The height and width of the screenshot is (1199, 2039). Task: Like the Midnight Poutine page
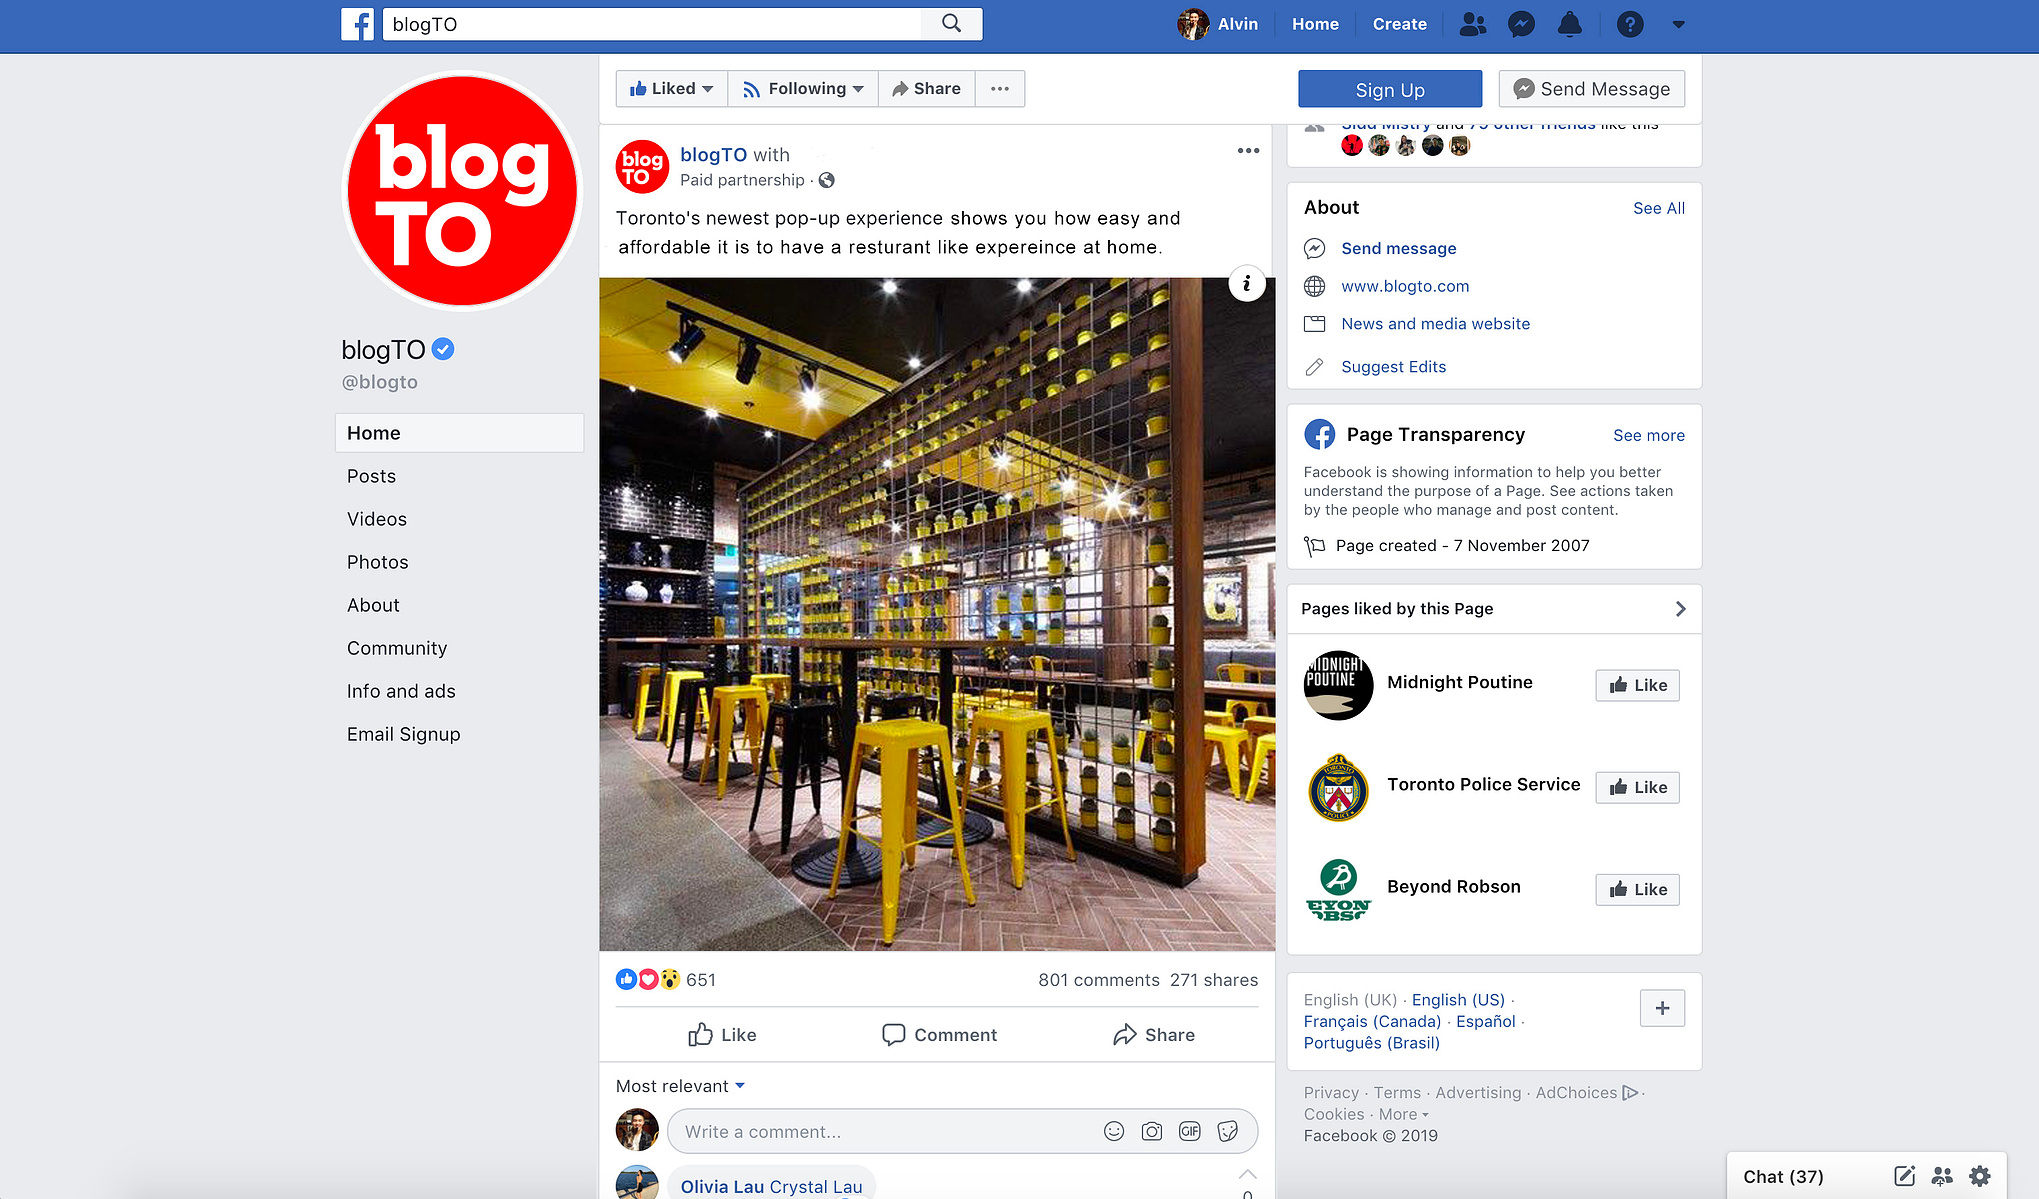pyautogui.click(x=1637, y=685)
